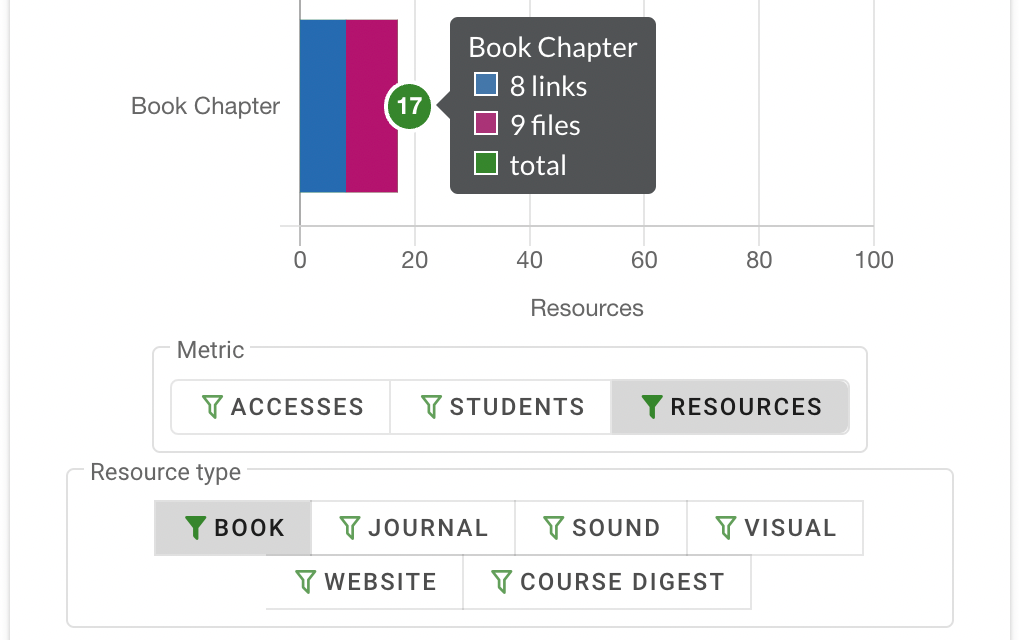The image size is (1019, 640).
Task: Click the Book Chapter axis label
Action: click(204, 106)
